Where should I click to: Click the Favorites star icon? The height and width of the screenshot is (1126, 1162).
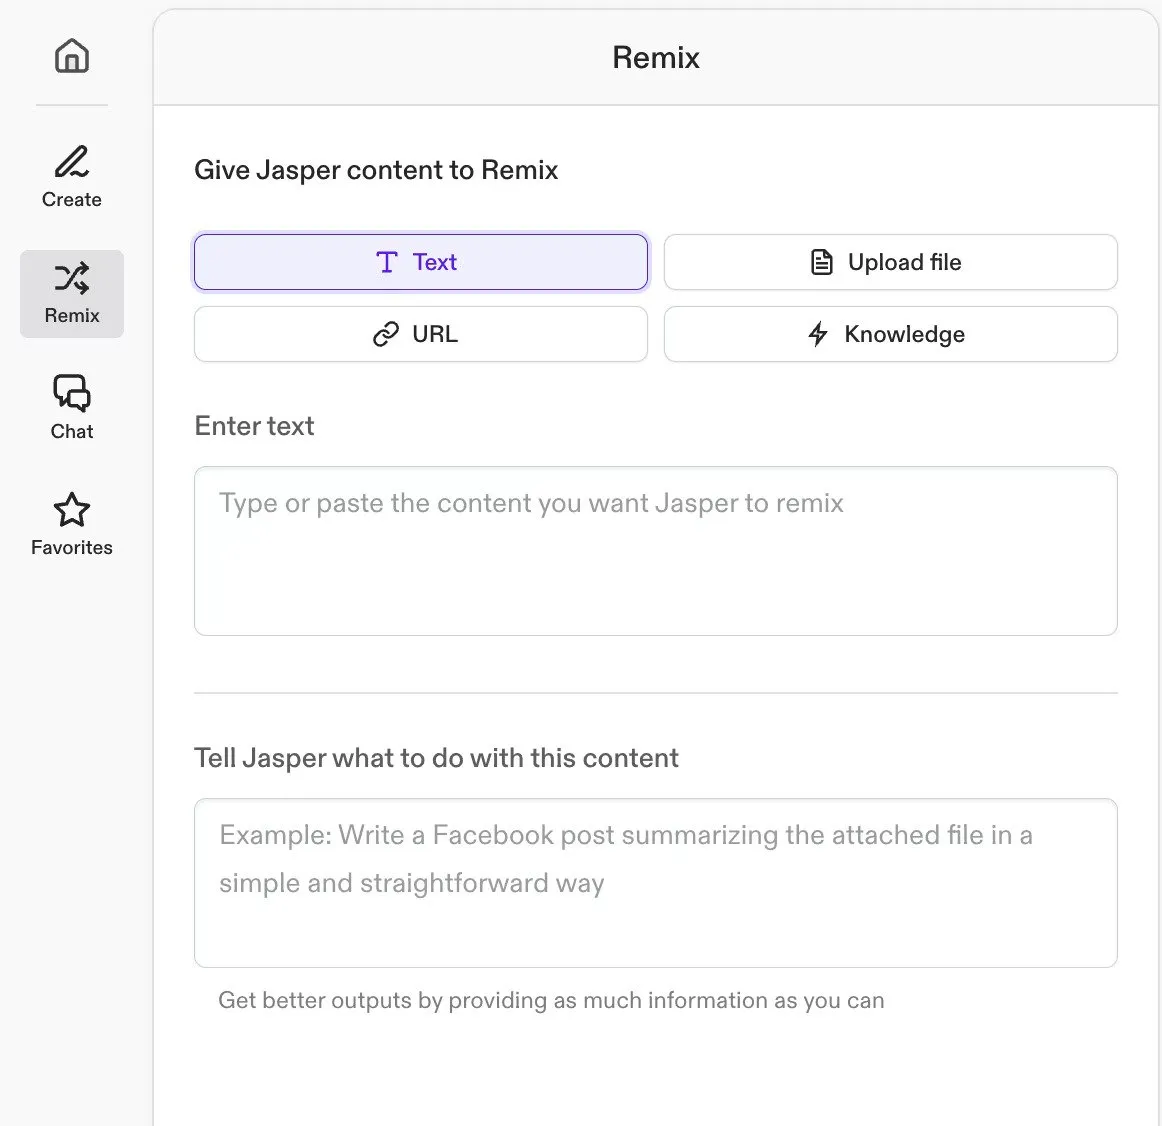tap(71, 510)
